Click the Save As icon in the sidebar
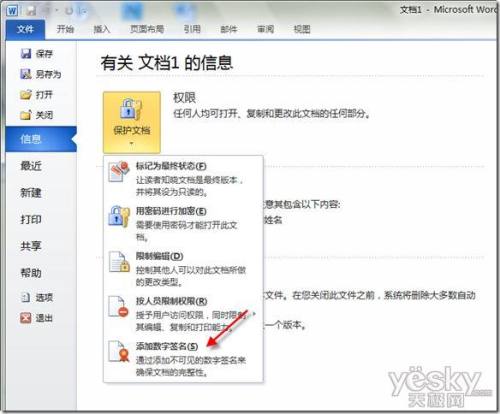Viewport: 500px width, 414px height. (26, 74)
